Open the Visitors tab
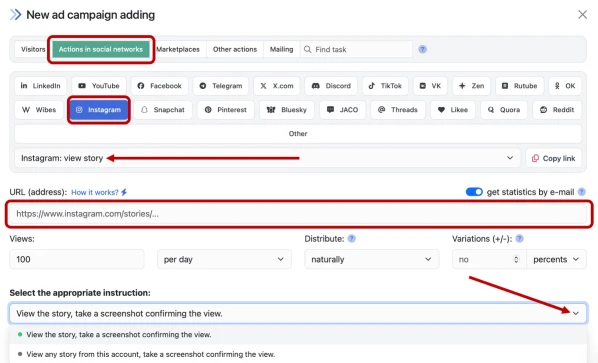Screen dimensions: 598x363 (x=33, y=49)
